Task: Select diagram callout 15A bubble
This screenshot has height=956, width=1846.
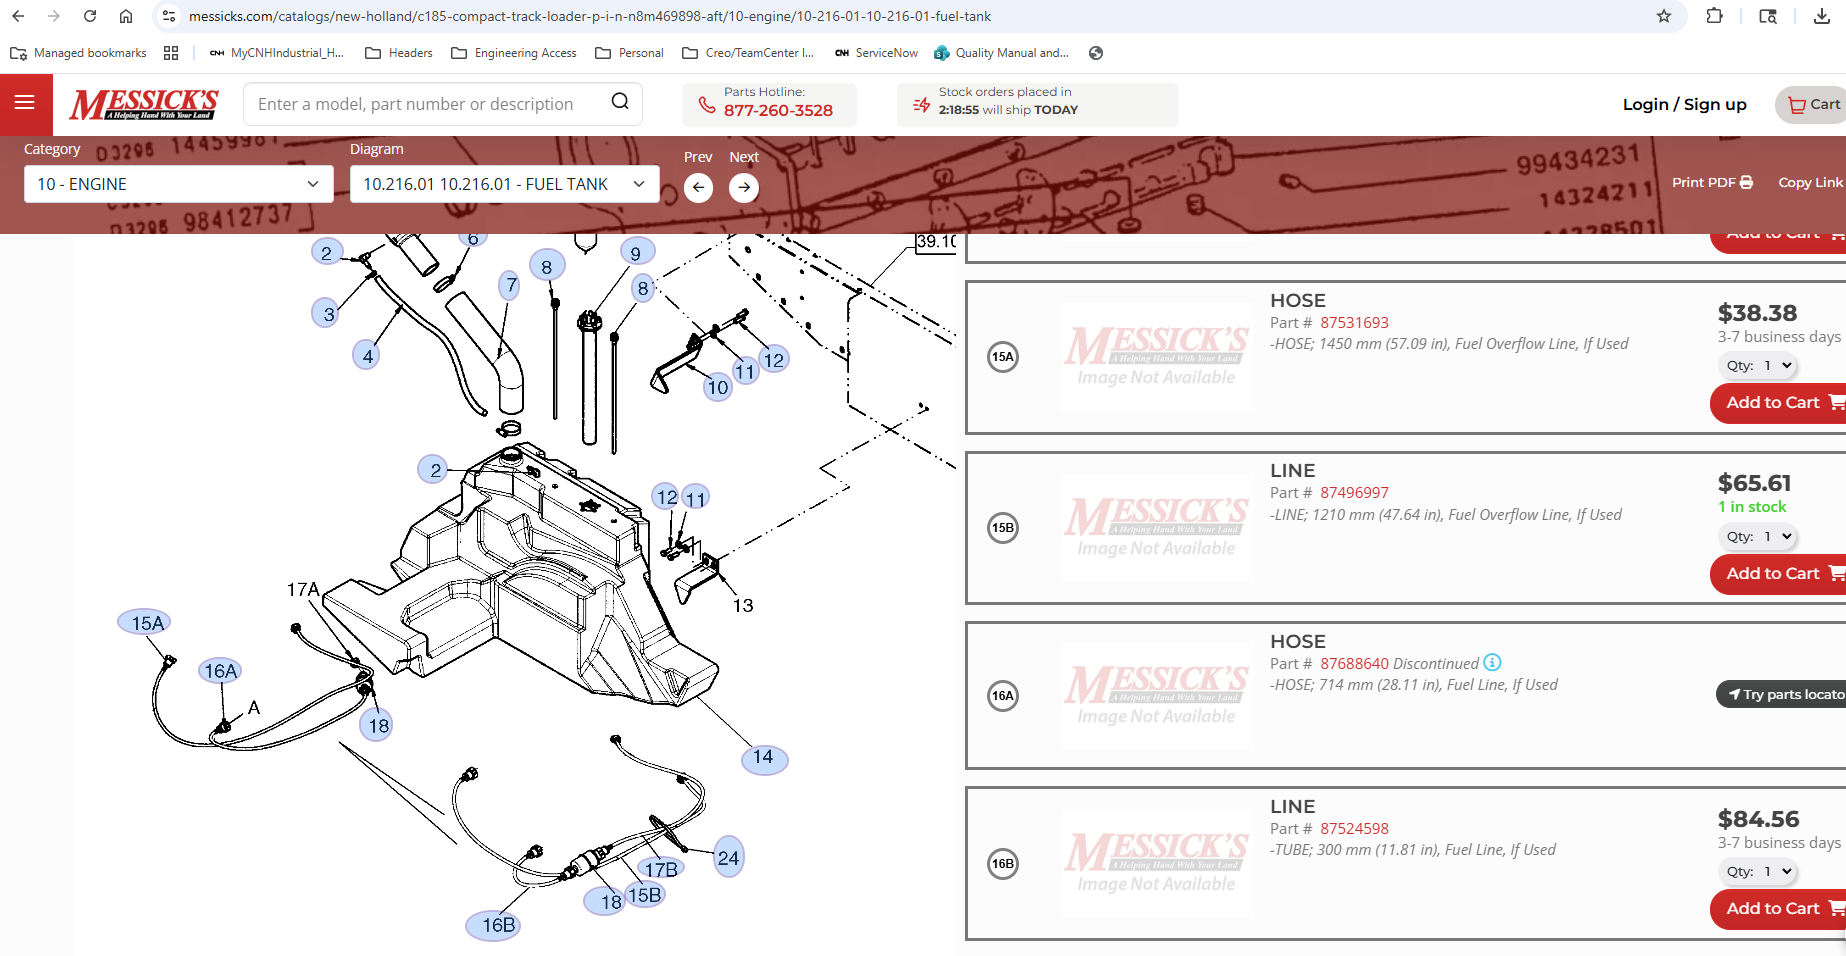Action: [x=145, y=623]
